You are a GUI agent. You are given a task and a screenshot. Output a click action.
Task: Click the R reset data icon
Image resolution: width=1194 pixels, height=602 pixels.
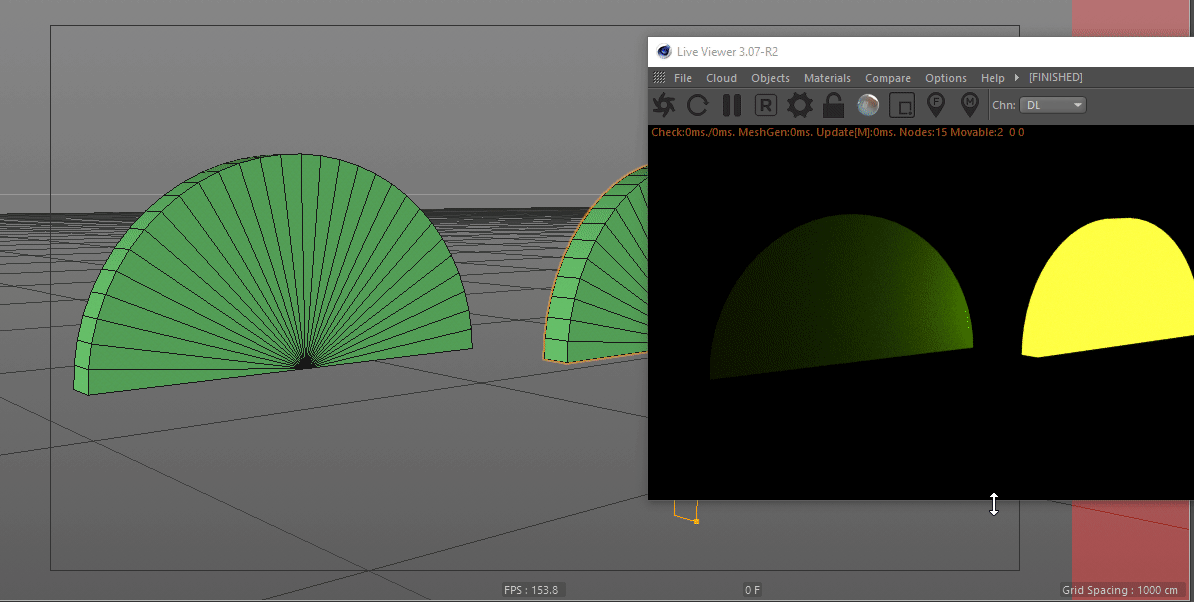pyautogui.click(x=765, y=105)
